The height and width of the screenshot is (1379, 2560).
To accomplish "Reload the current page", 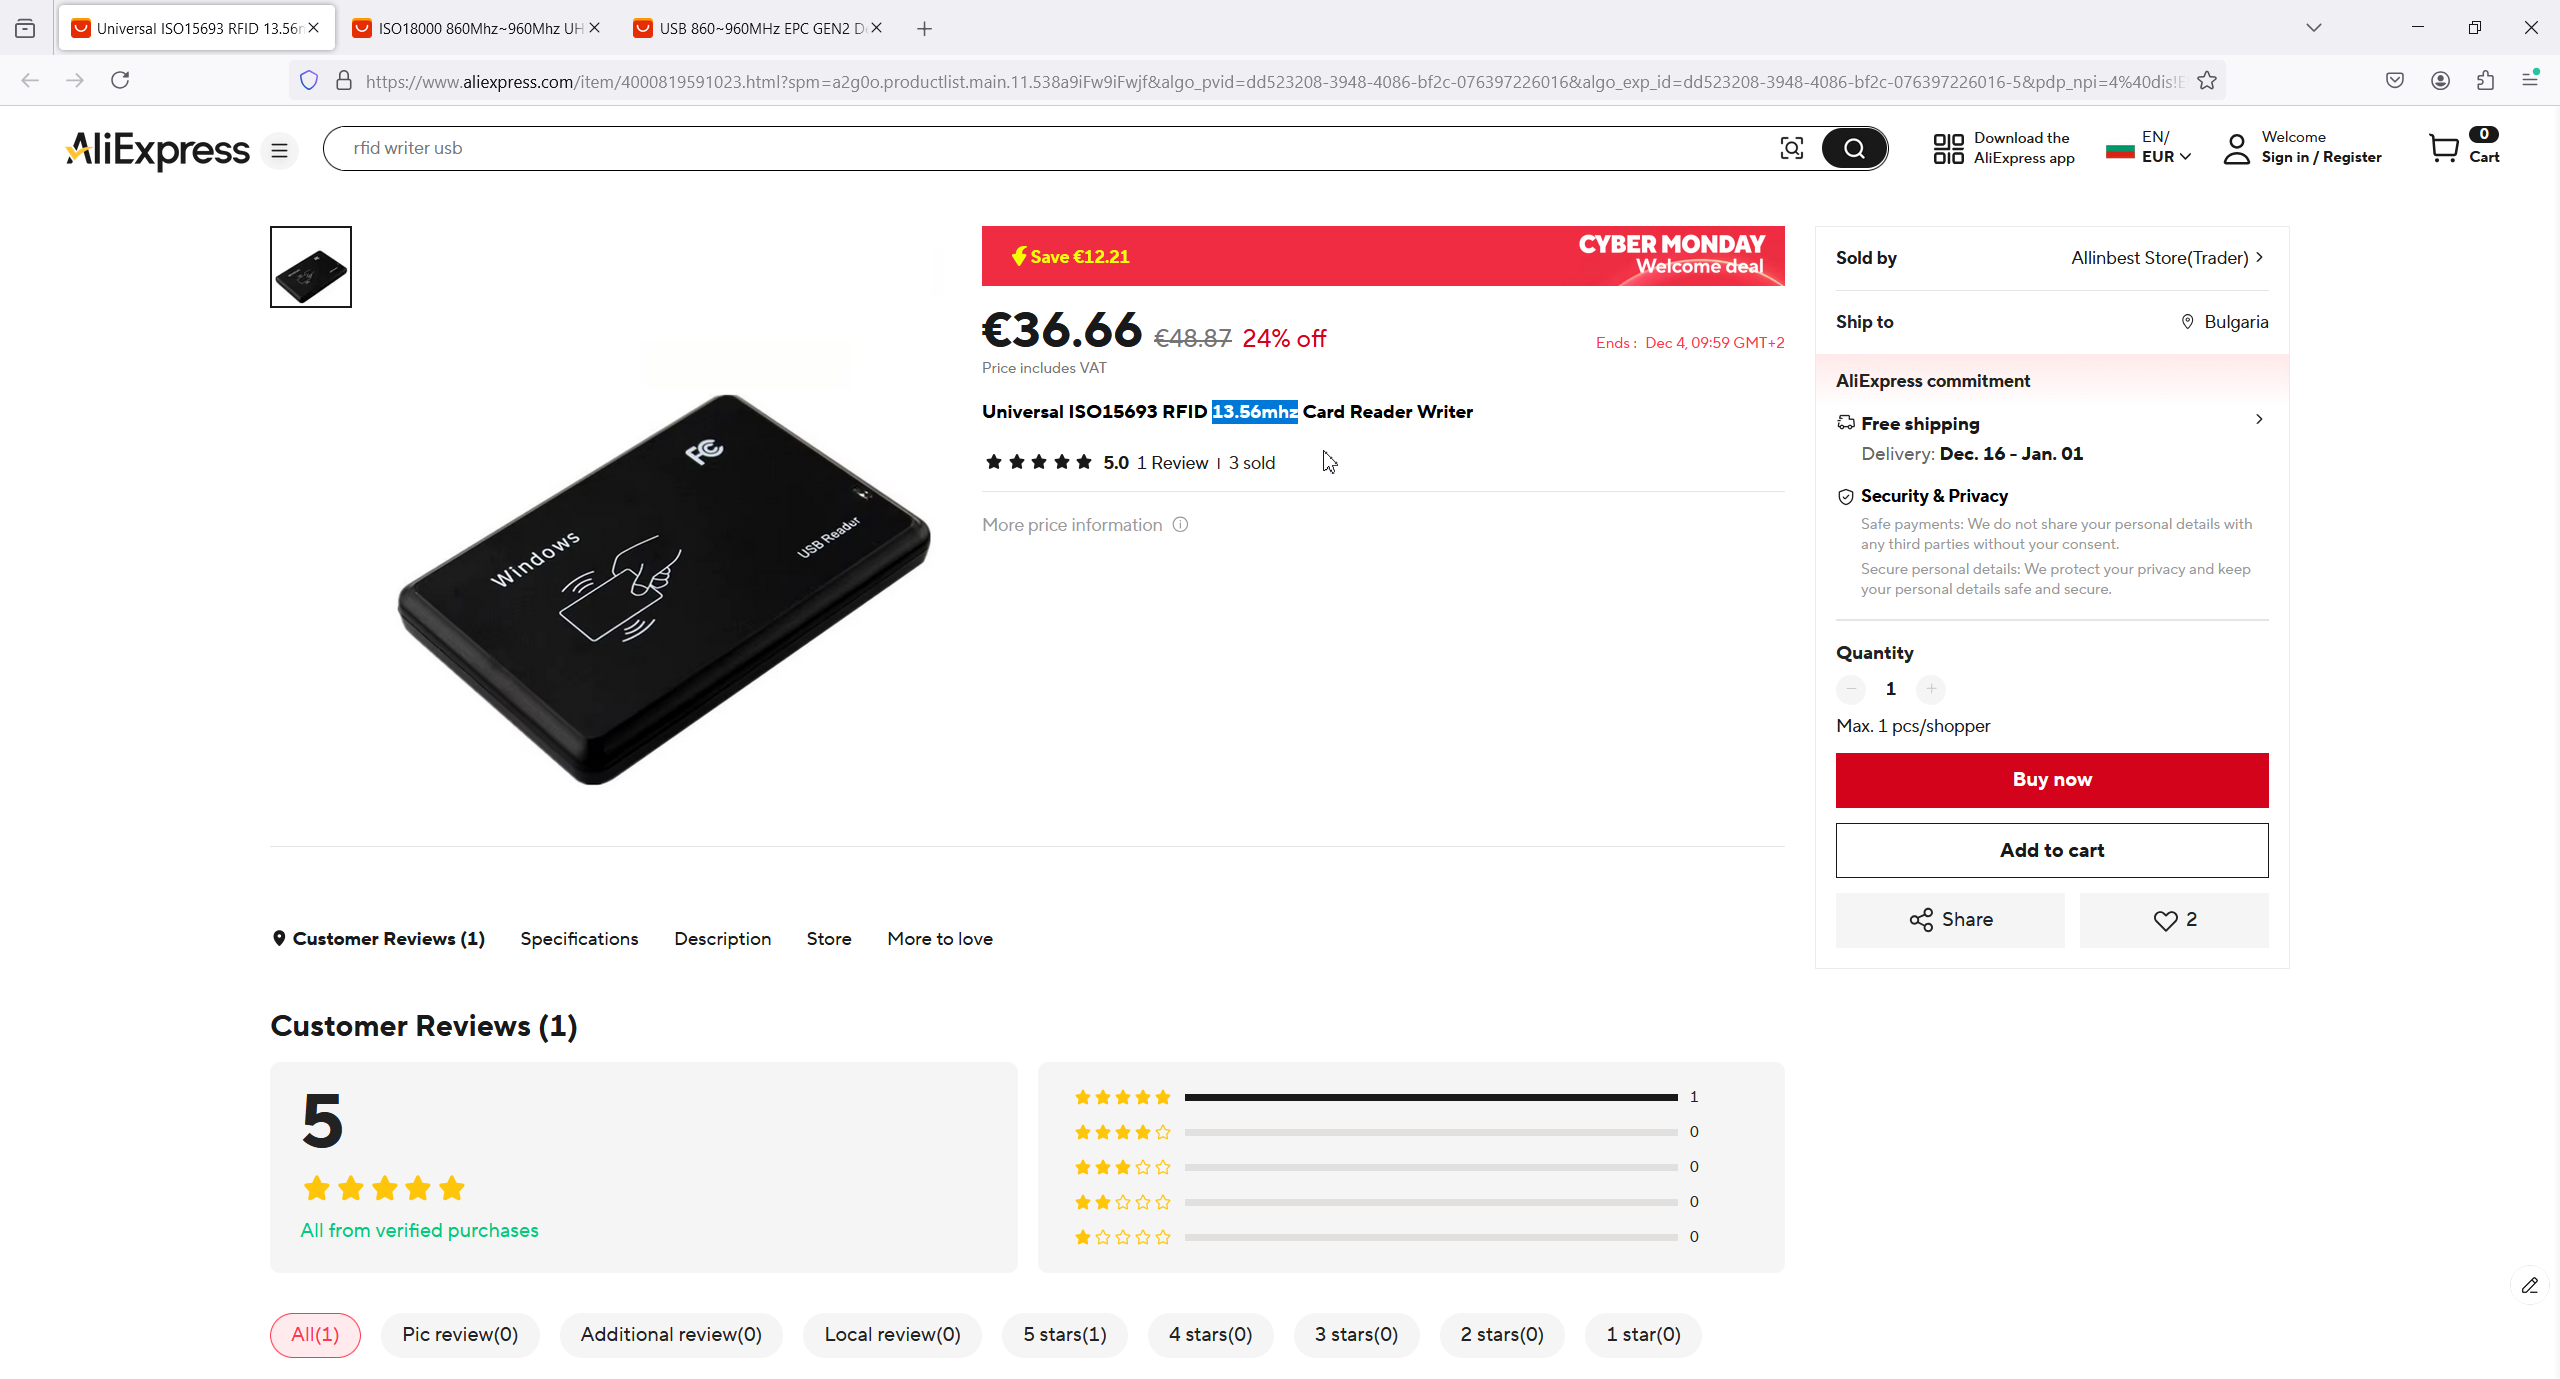I will point(120,80).
